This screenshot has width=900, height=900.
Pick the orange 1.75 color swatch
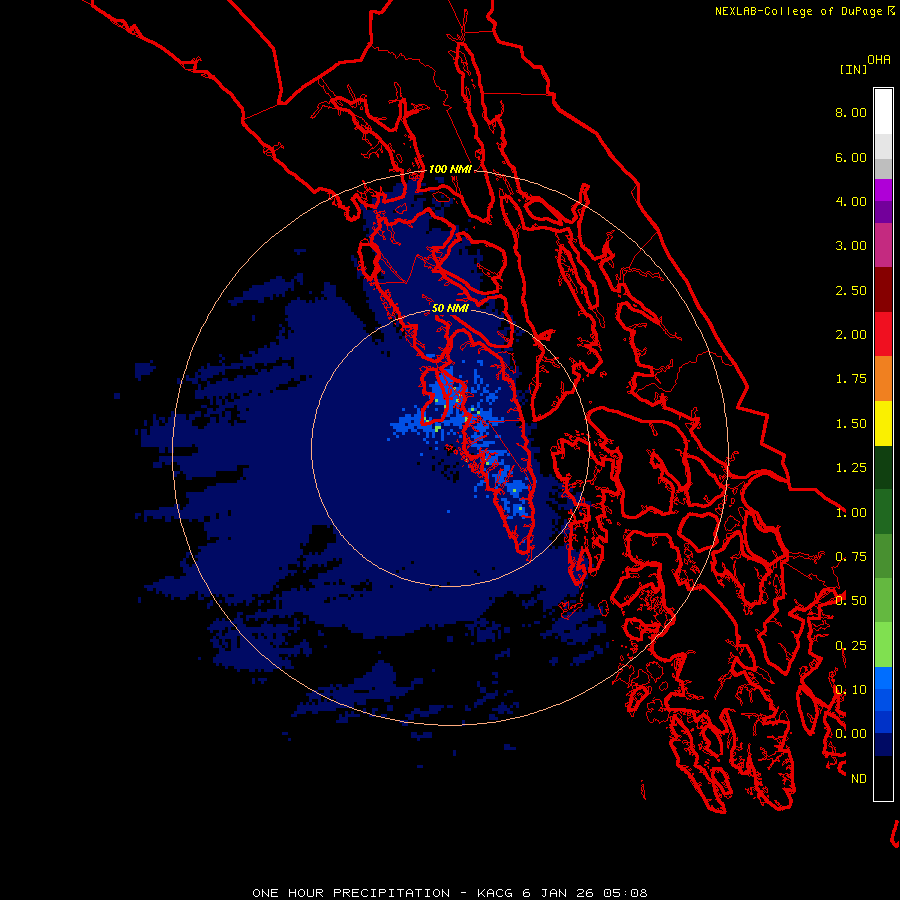pyautogui.click(x=883, y=379)
